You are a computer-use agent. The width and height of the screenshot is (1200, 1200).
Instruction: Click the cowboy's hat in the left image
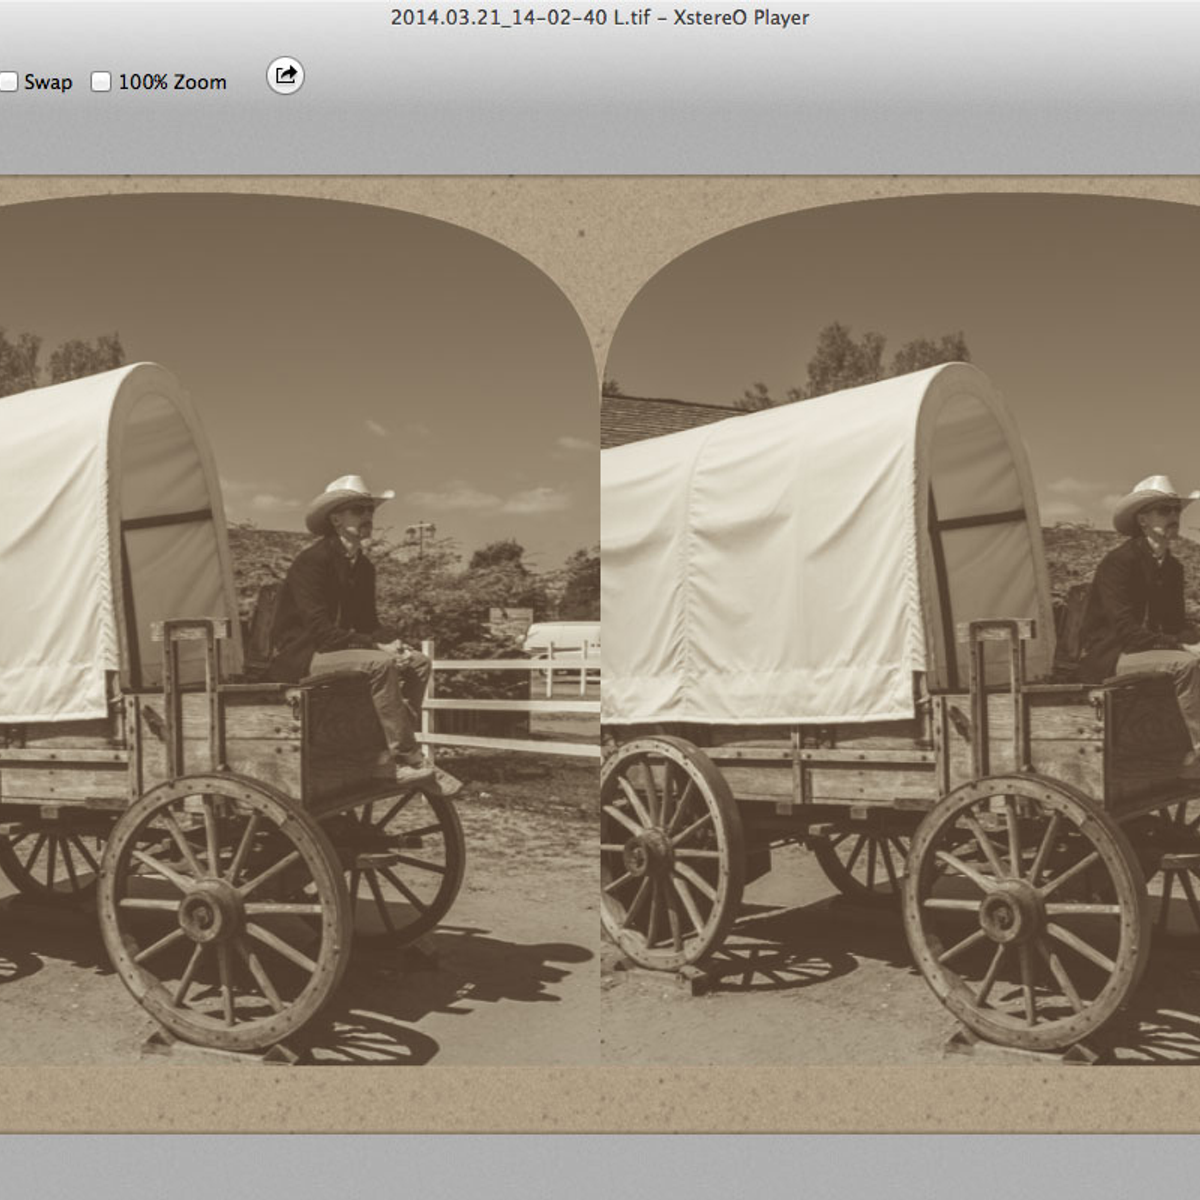click(347, 493)
